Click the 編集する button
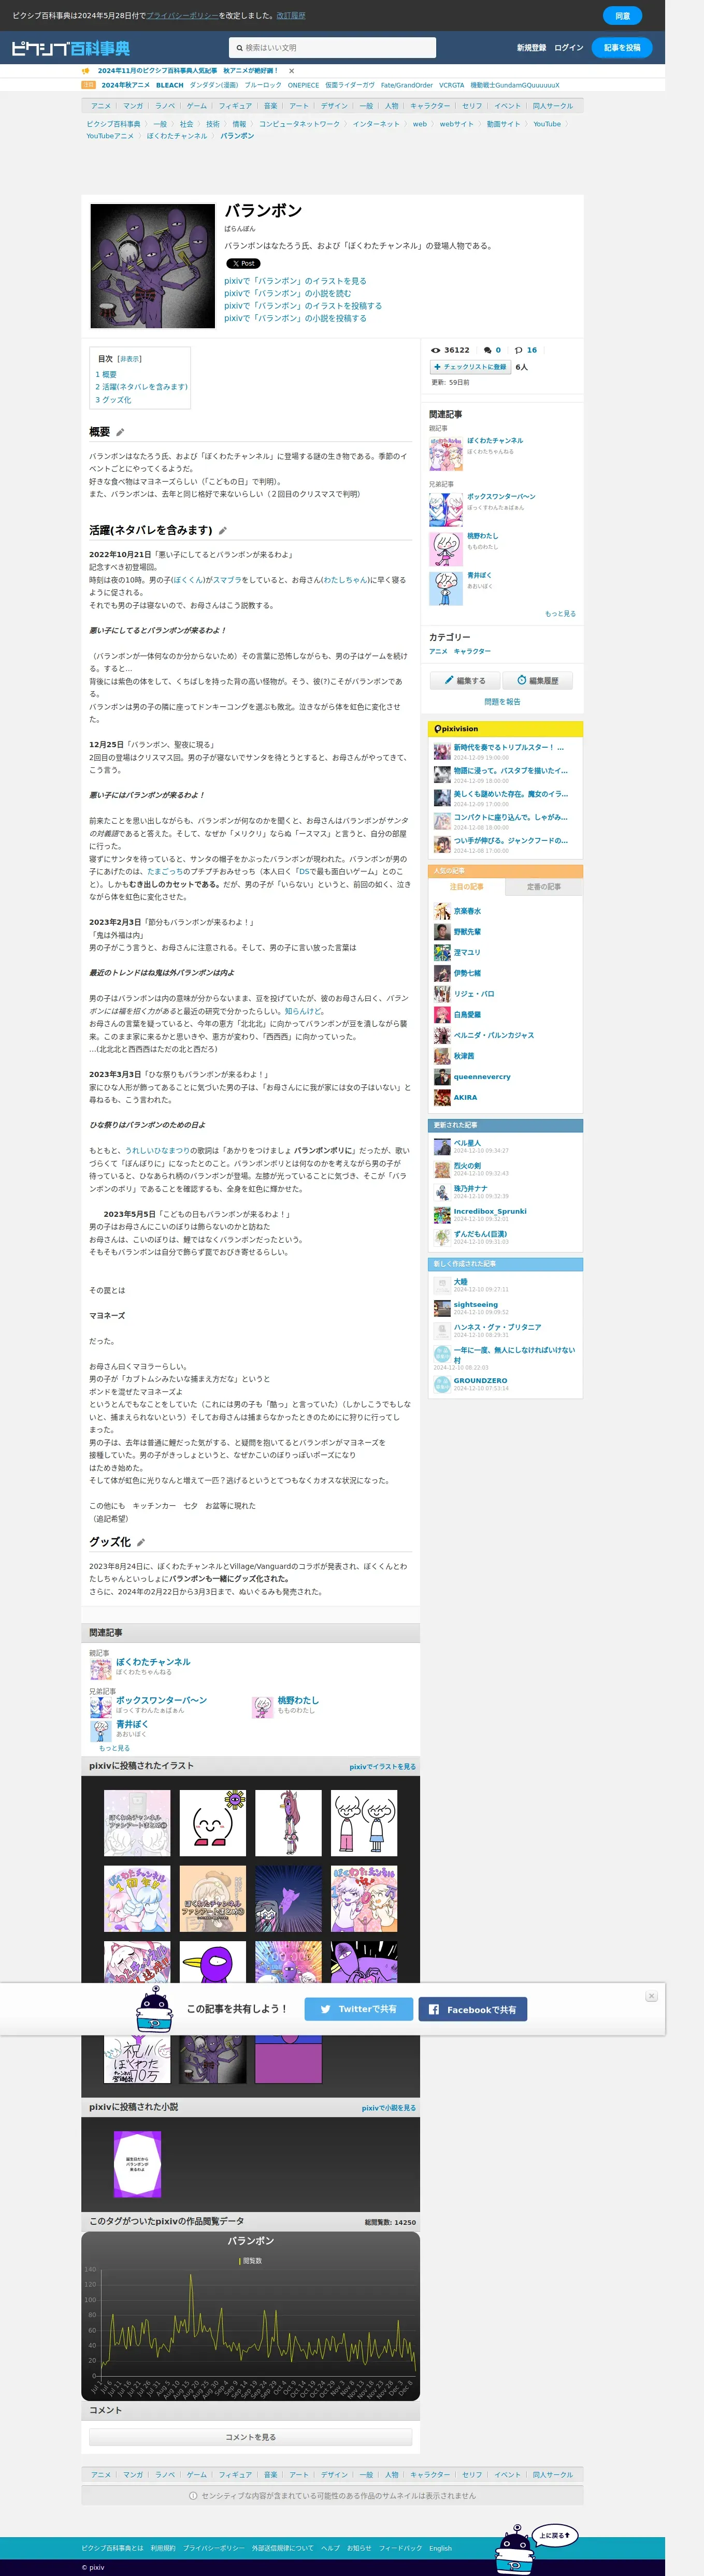Screen dimensions: 704x2576 (464, 681)
